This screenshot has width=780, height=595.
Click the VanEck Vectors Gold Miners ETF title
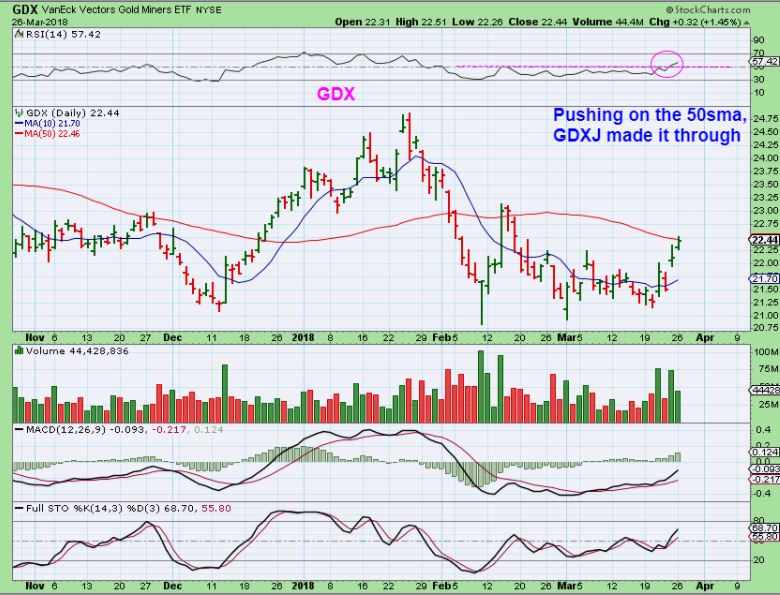[x=115, y=9]
